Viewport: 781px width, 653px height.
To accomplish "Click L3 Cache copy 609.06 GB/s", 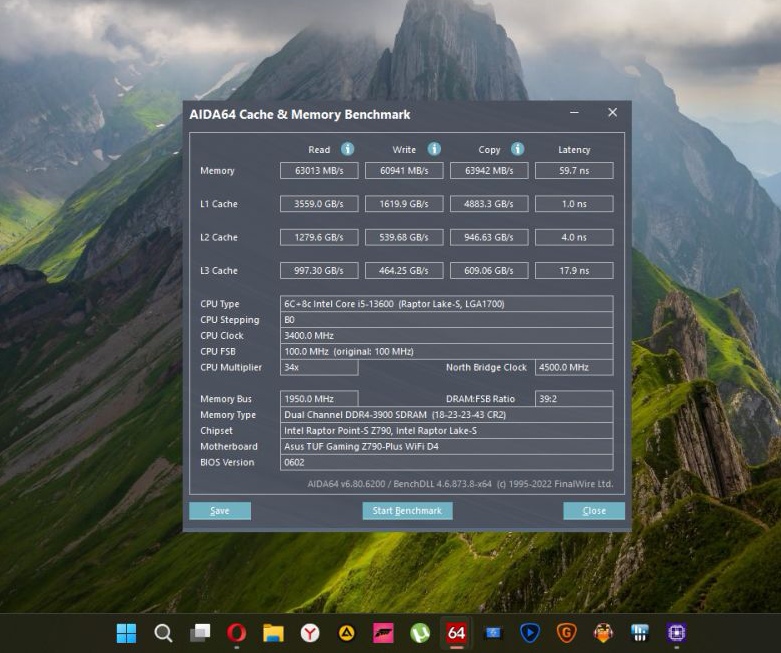I will coord(489,270).
